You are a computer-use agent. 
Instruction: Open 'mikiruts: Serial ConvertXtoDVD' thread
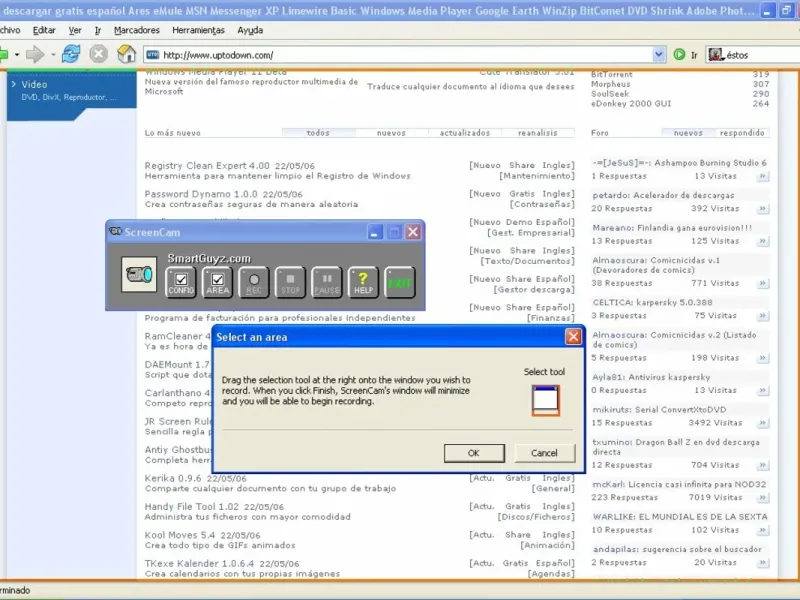tap(659, 409)
